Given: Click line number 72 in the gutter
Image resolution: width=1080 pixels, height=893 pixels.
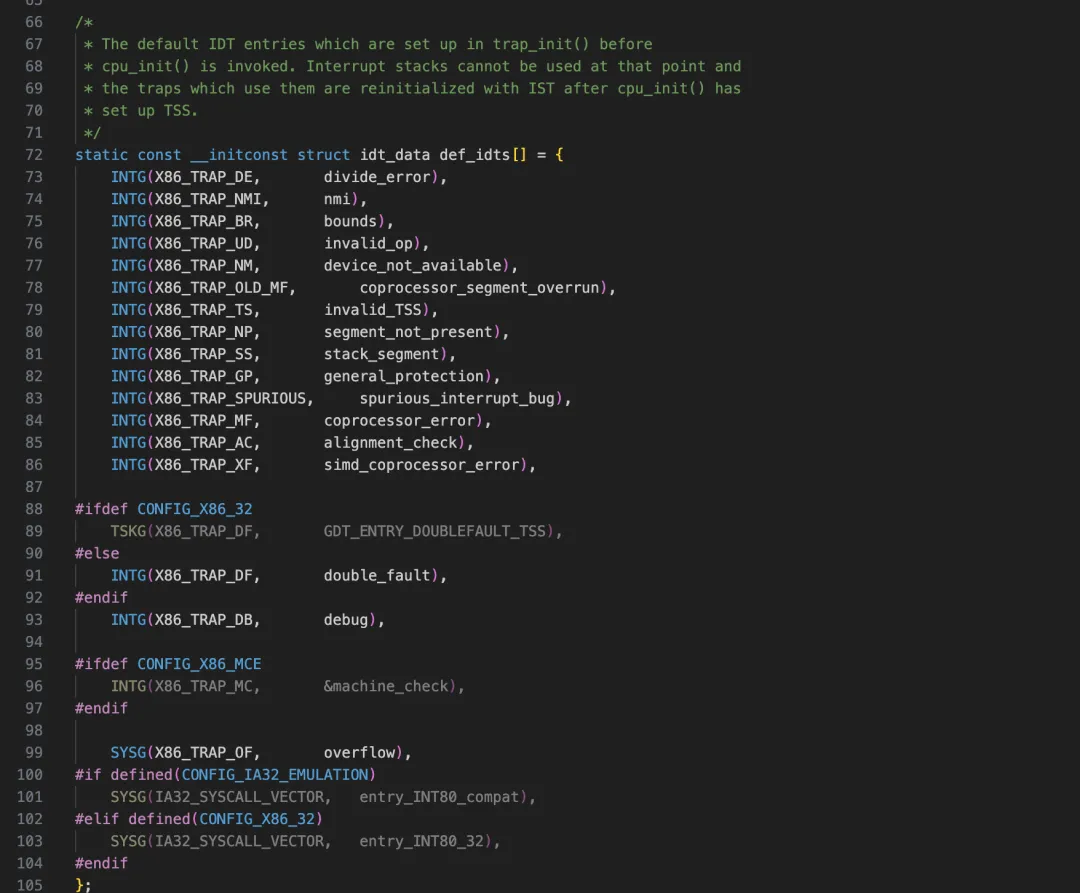Looking at the screenshot, I should point(34,155).
